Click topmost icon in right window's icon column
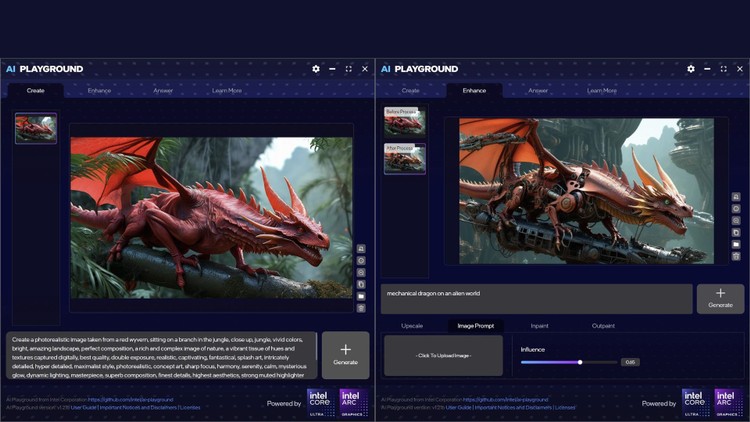750x422 pixels. click(x=736, y=197)
